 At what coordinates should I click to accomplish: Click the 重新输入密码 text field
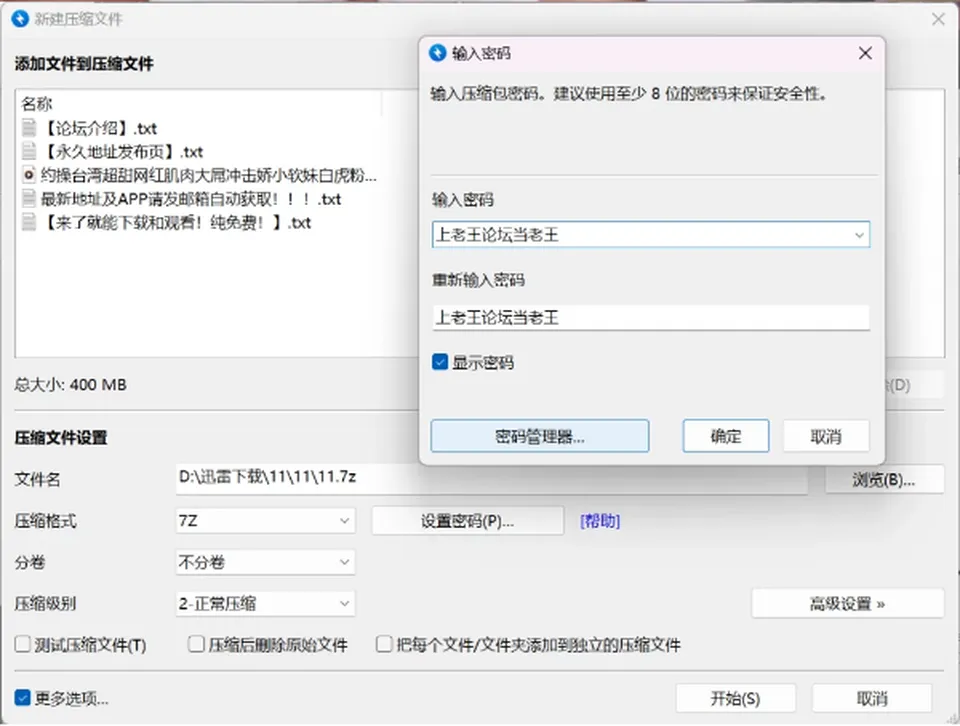[x=651, y=318]
